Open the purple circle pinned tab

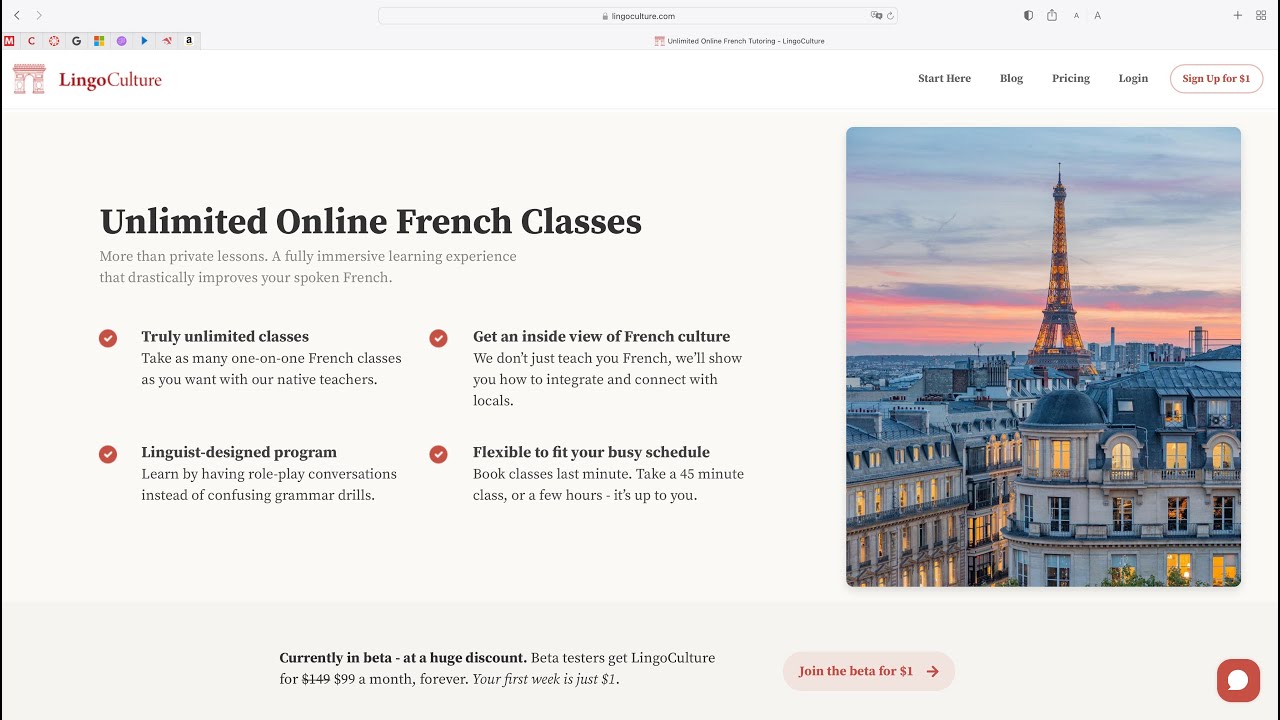(x=122, y=41)
